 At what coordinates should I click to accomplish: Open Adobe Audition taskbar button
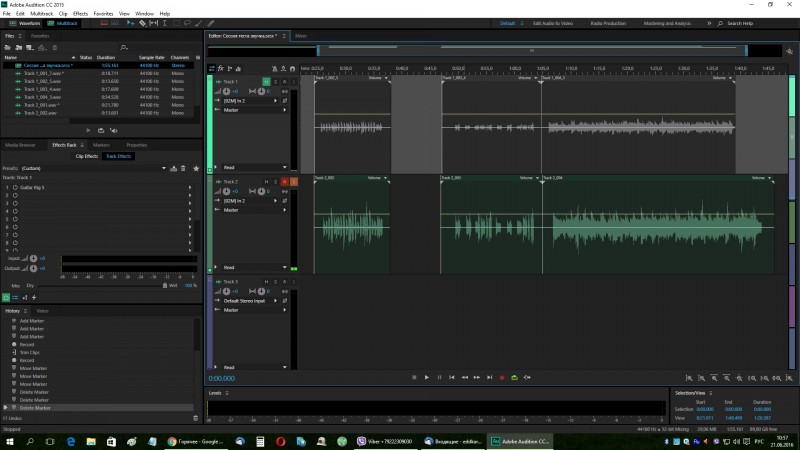[520, 441]
